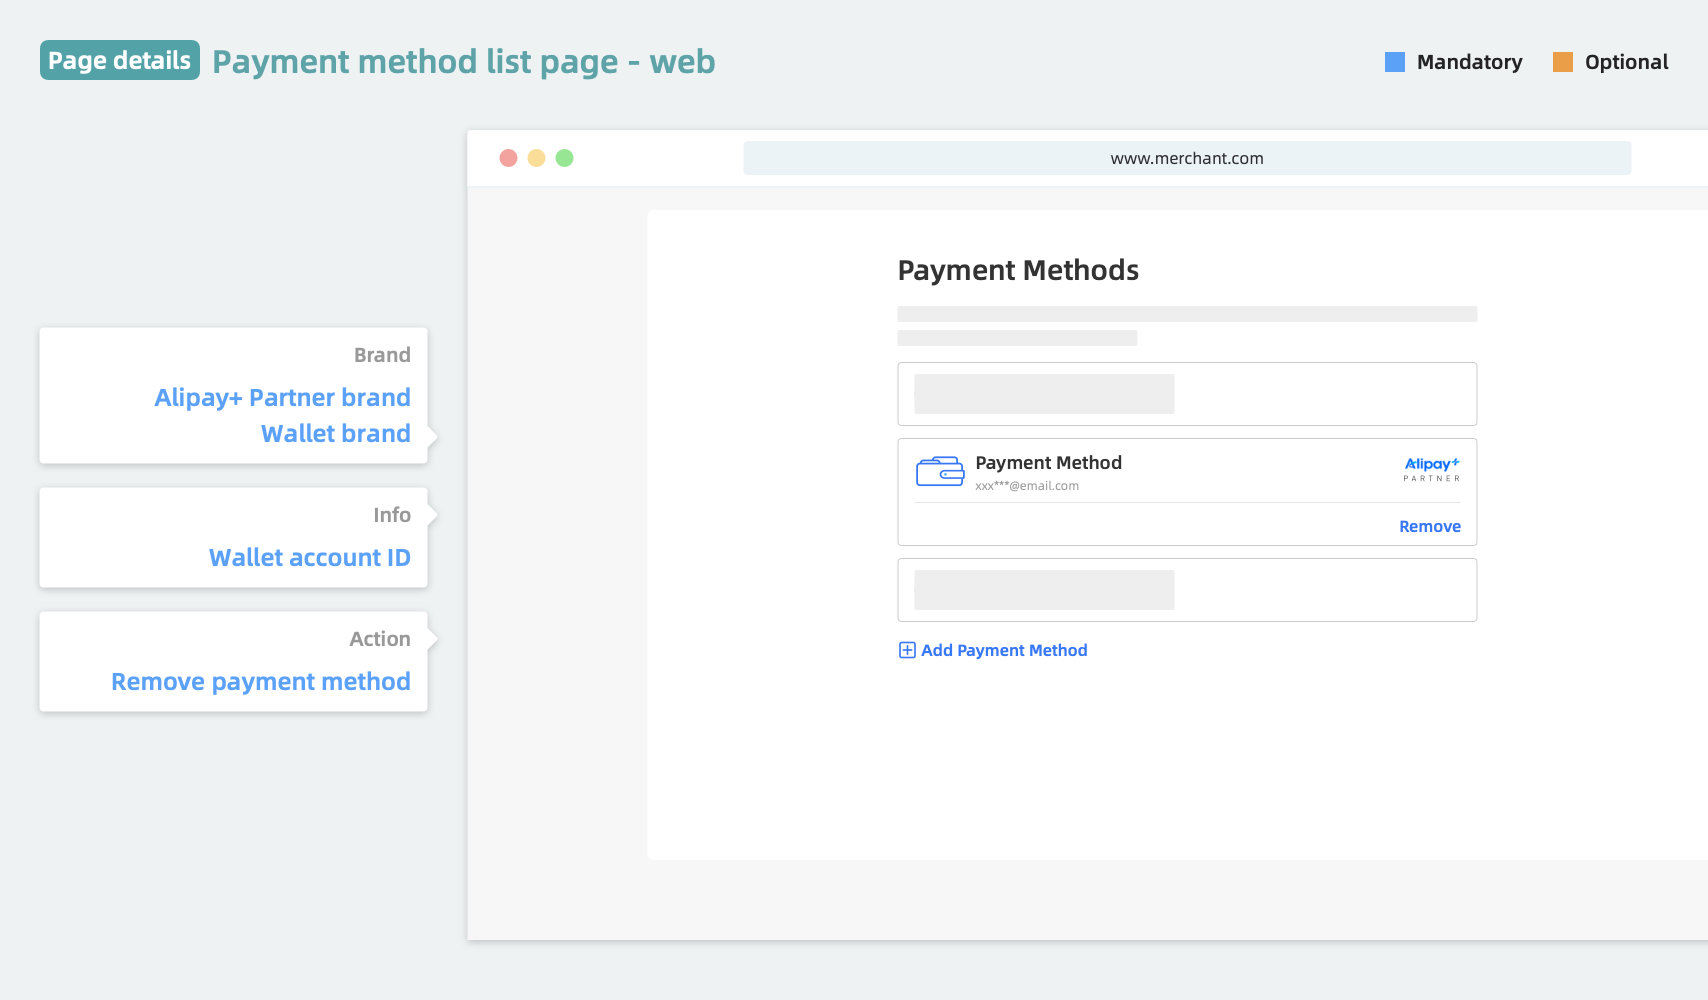
Task: Click the Alipay+ Partner logo
Action: click(1431, 469)
